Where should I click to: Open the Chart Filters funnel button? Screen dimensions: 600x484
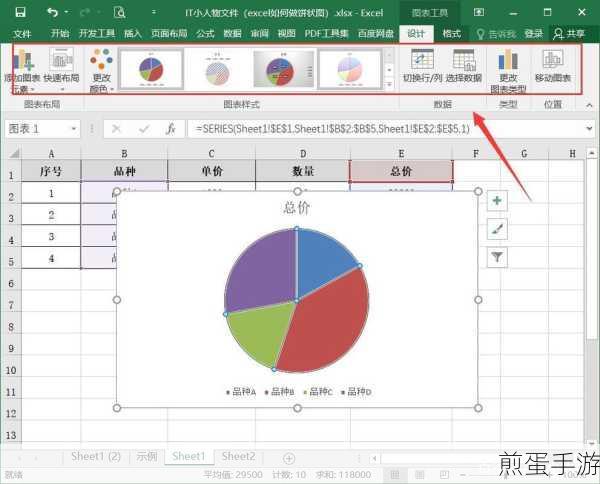click(x=497, y=257)
